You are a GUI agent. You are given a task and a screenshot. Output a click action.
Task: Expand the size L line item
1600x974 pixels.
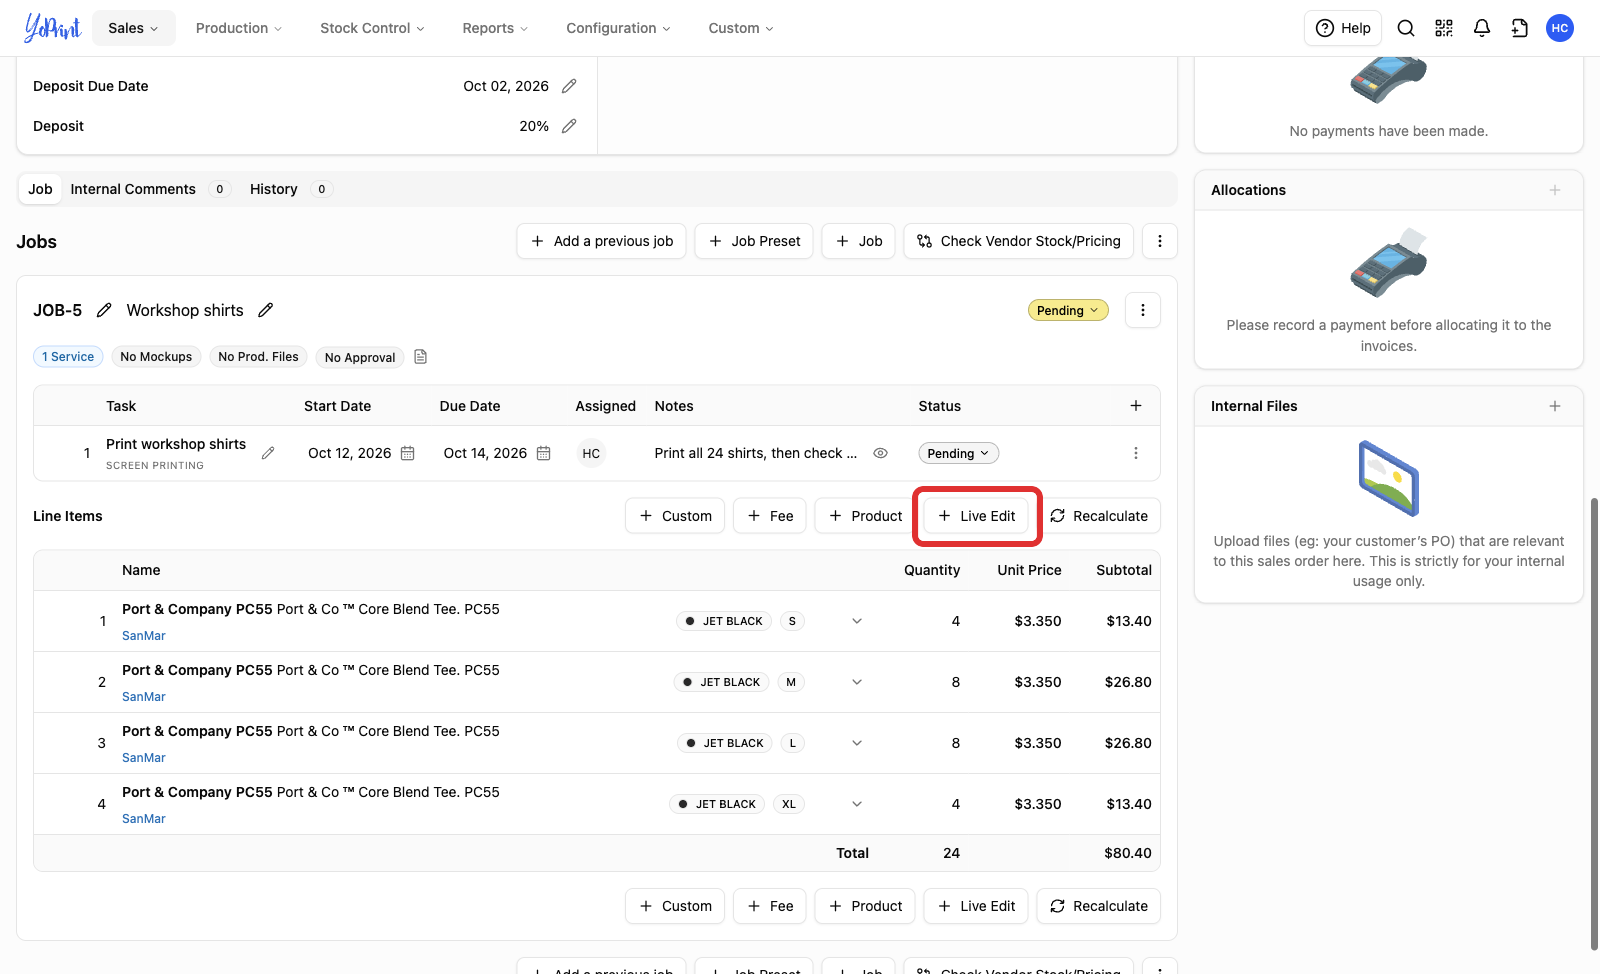click(x=857, y=743)
